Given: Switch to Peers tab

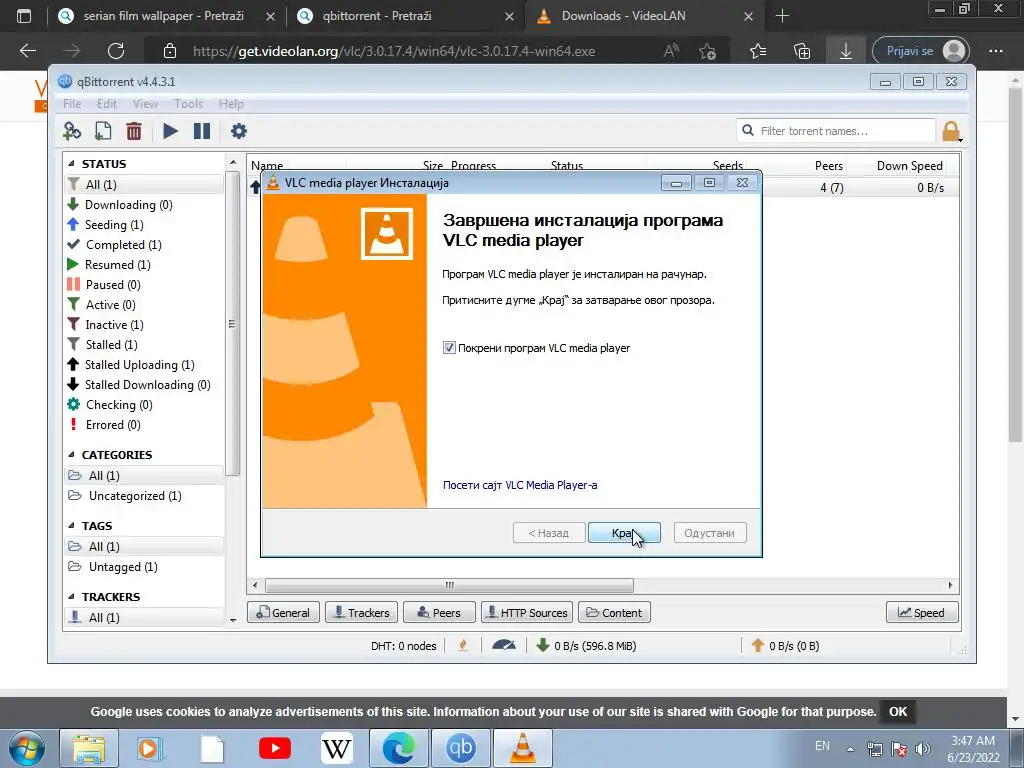Looking at the screenshot, I should tap(438, 613).
